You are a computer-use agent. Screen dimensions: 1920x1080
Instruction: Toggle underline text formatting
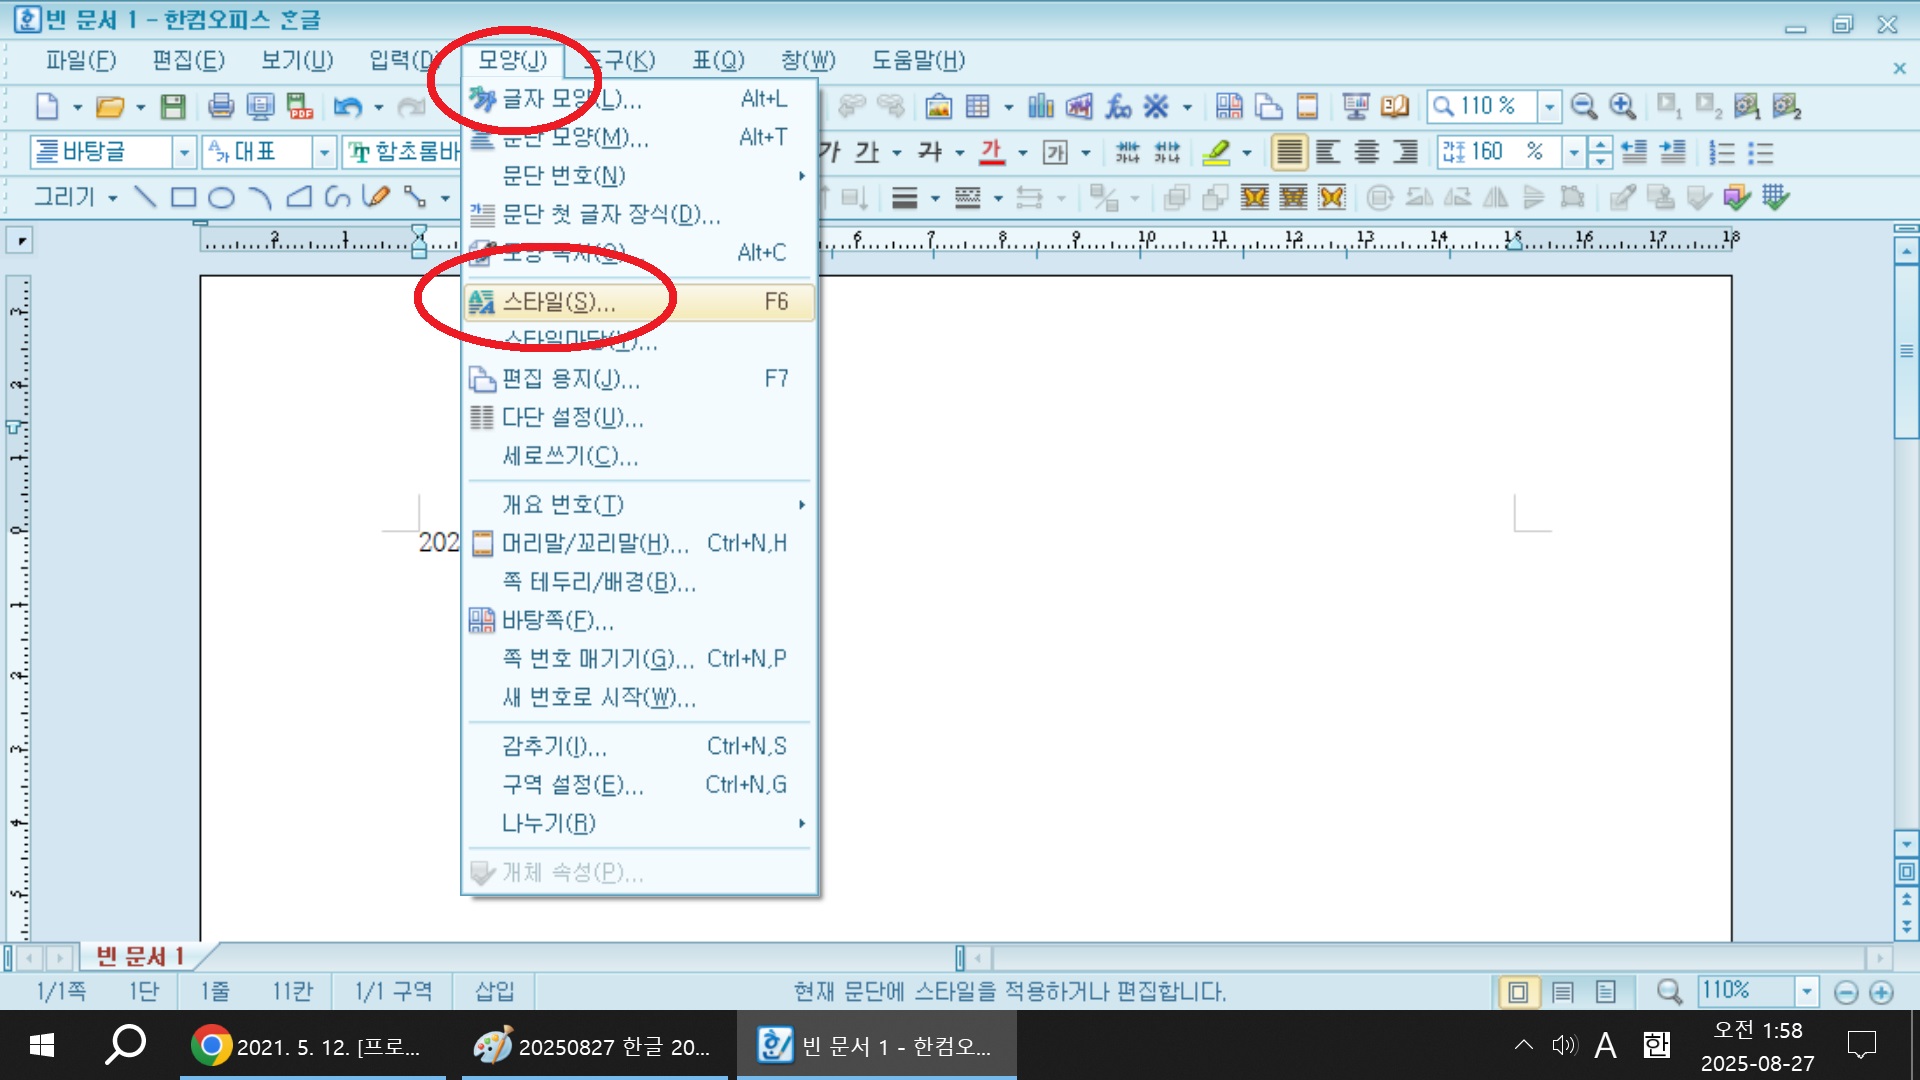point(867,152)
